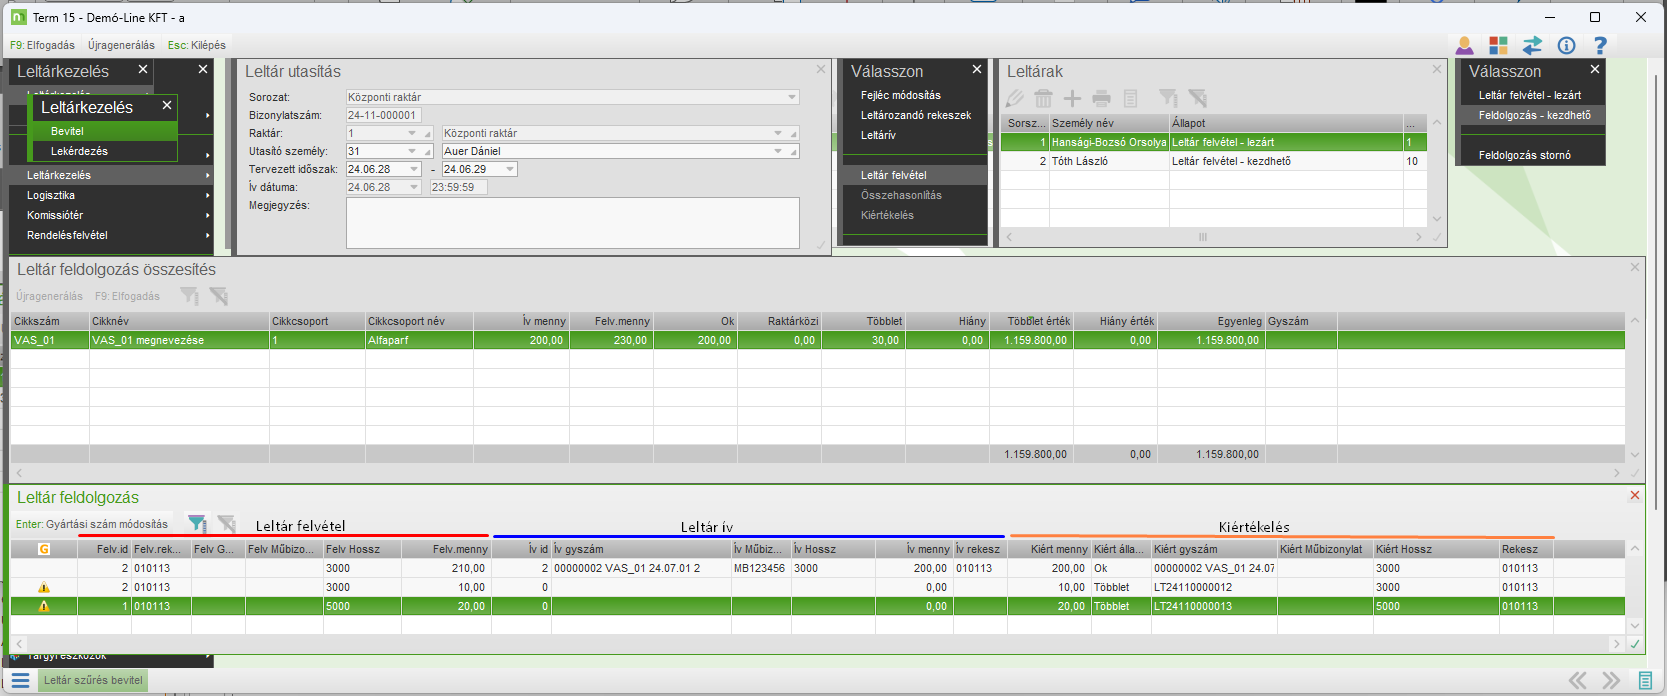Click the user profile icon in the top toolbar

coord(1464,45)
